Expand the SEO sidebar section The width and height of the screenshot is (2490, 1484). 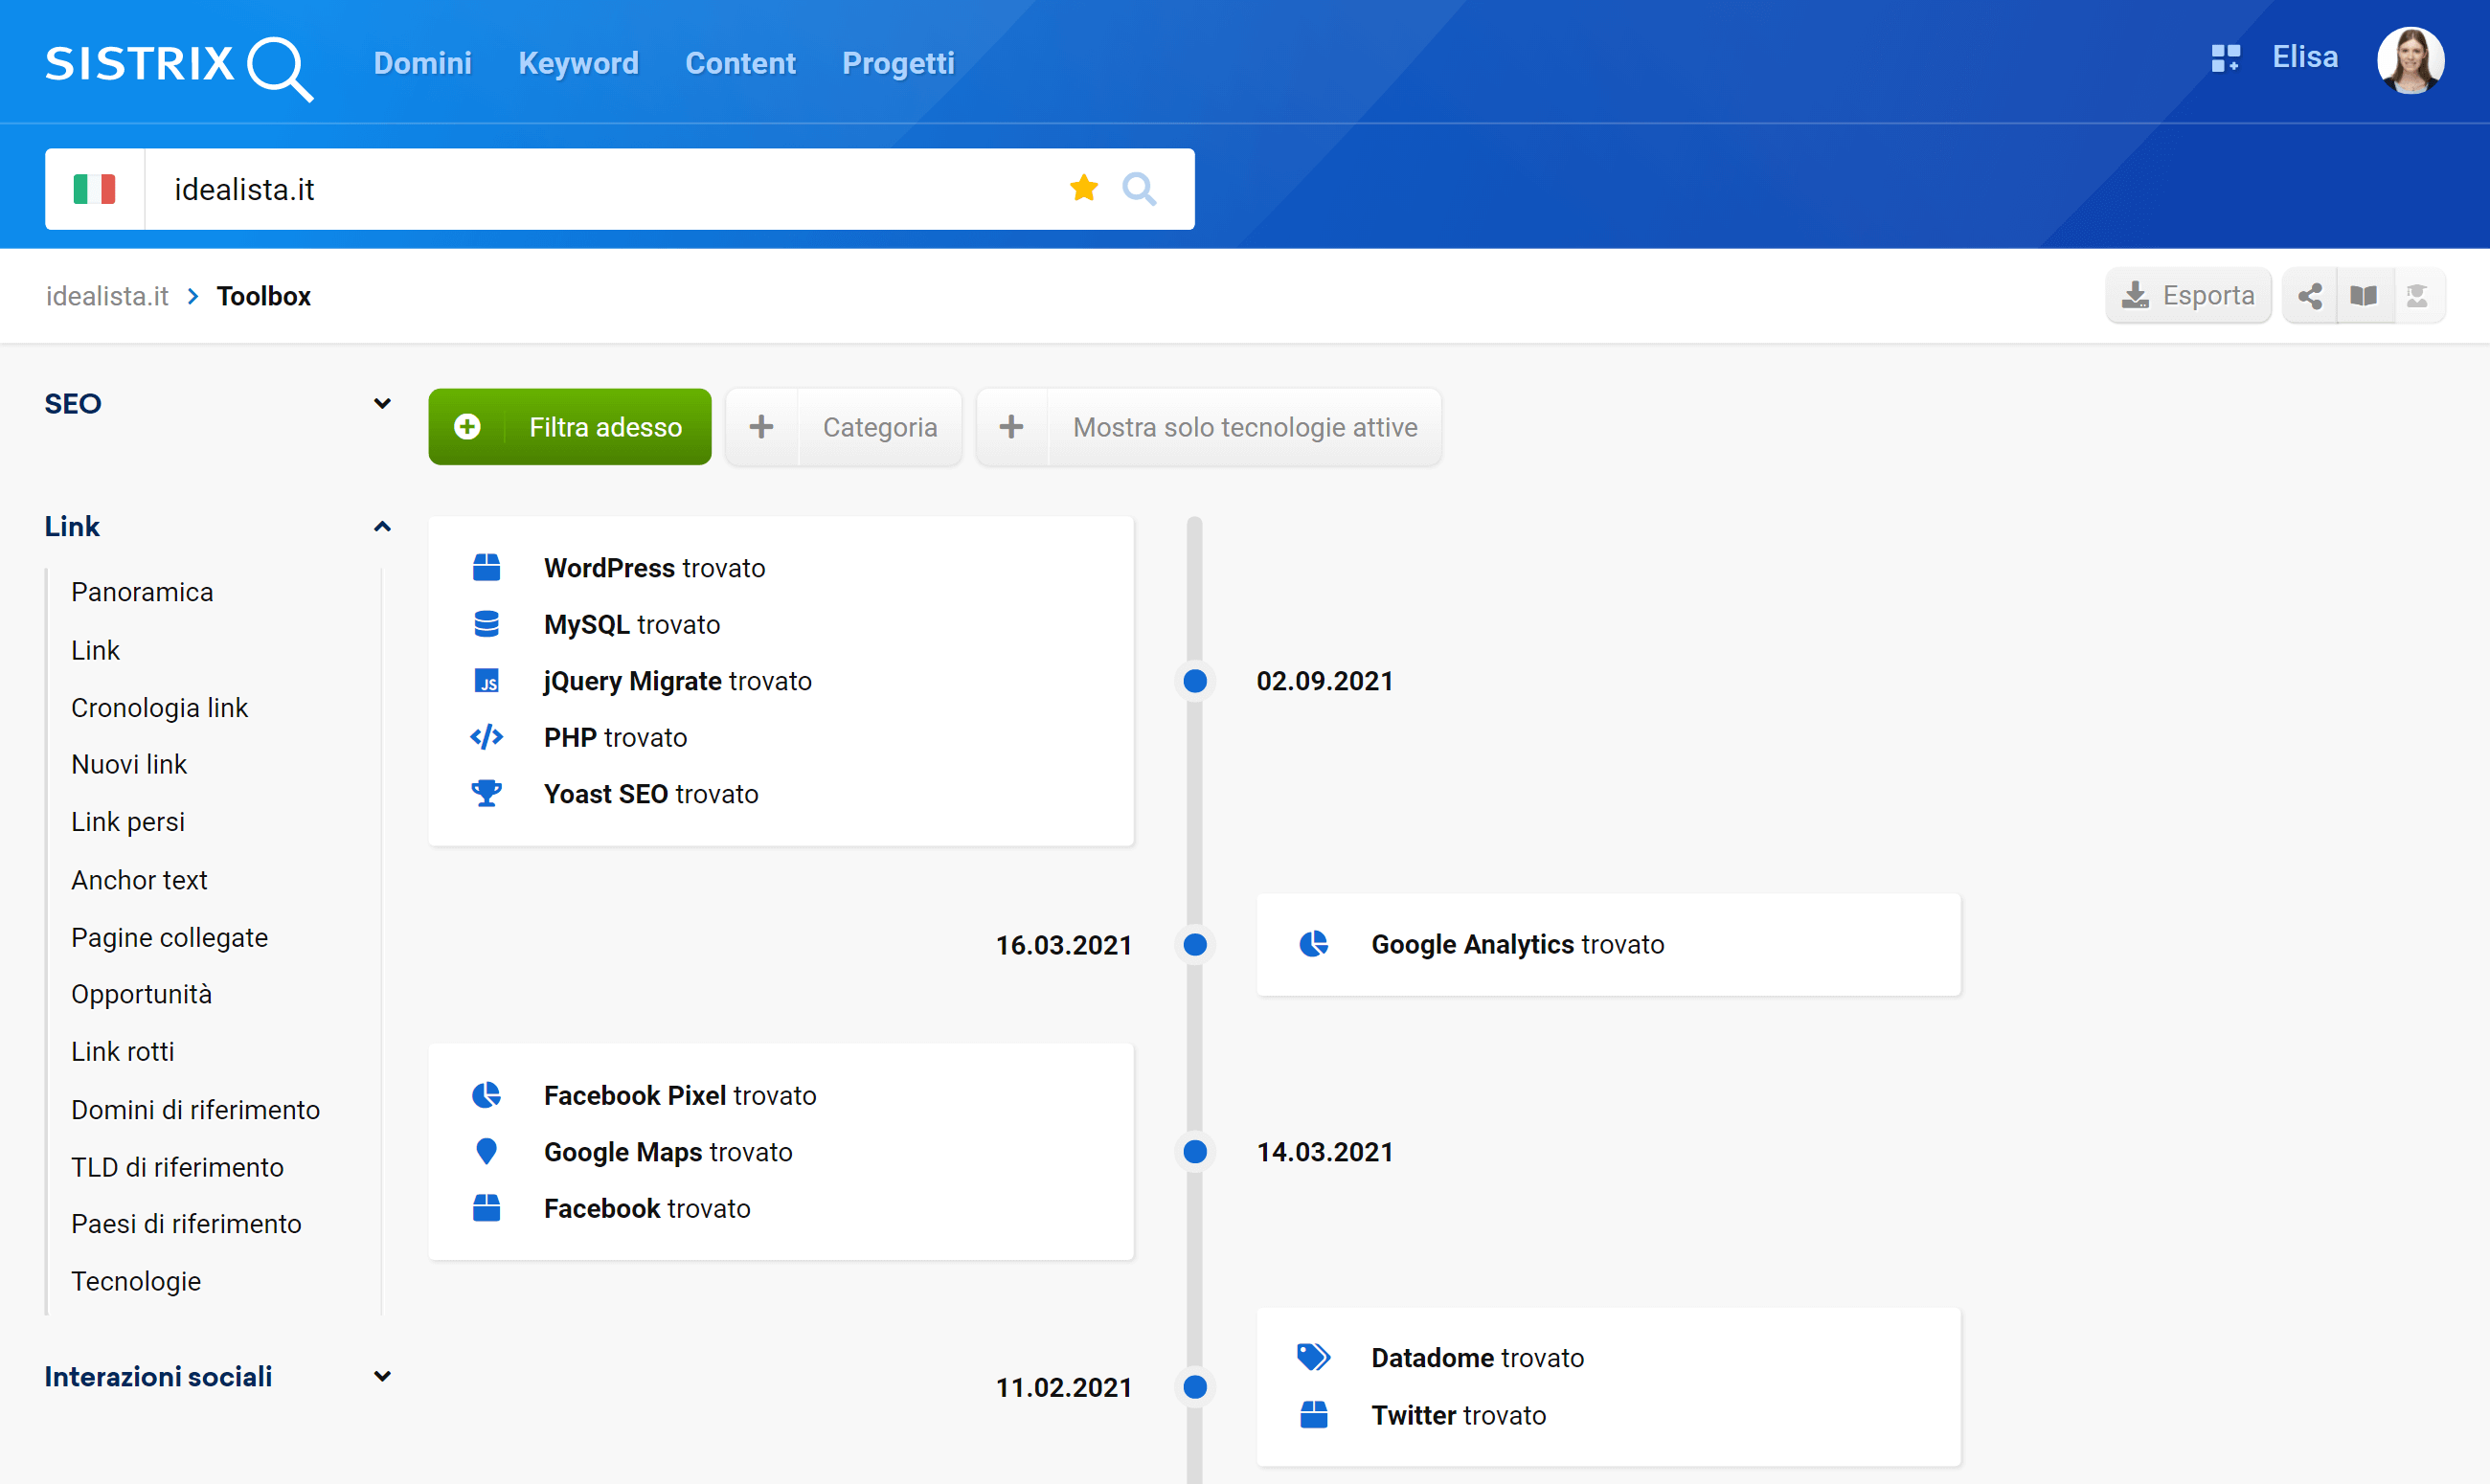tap(217, 404)
